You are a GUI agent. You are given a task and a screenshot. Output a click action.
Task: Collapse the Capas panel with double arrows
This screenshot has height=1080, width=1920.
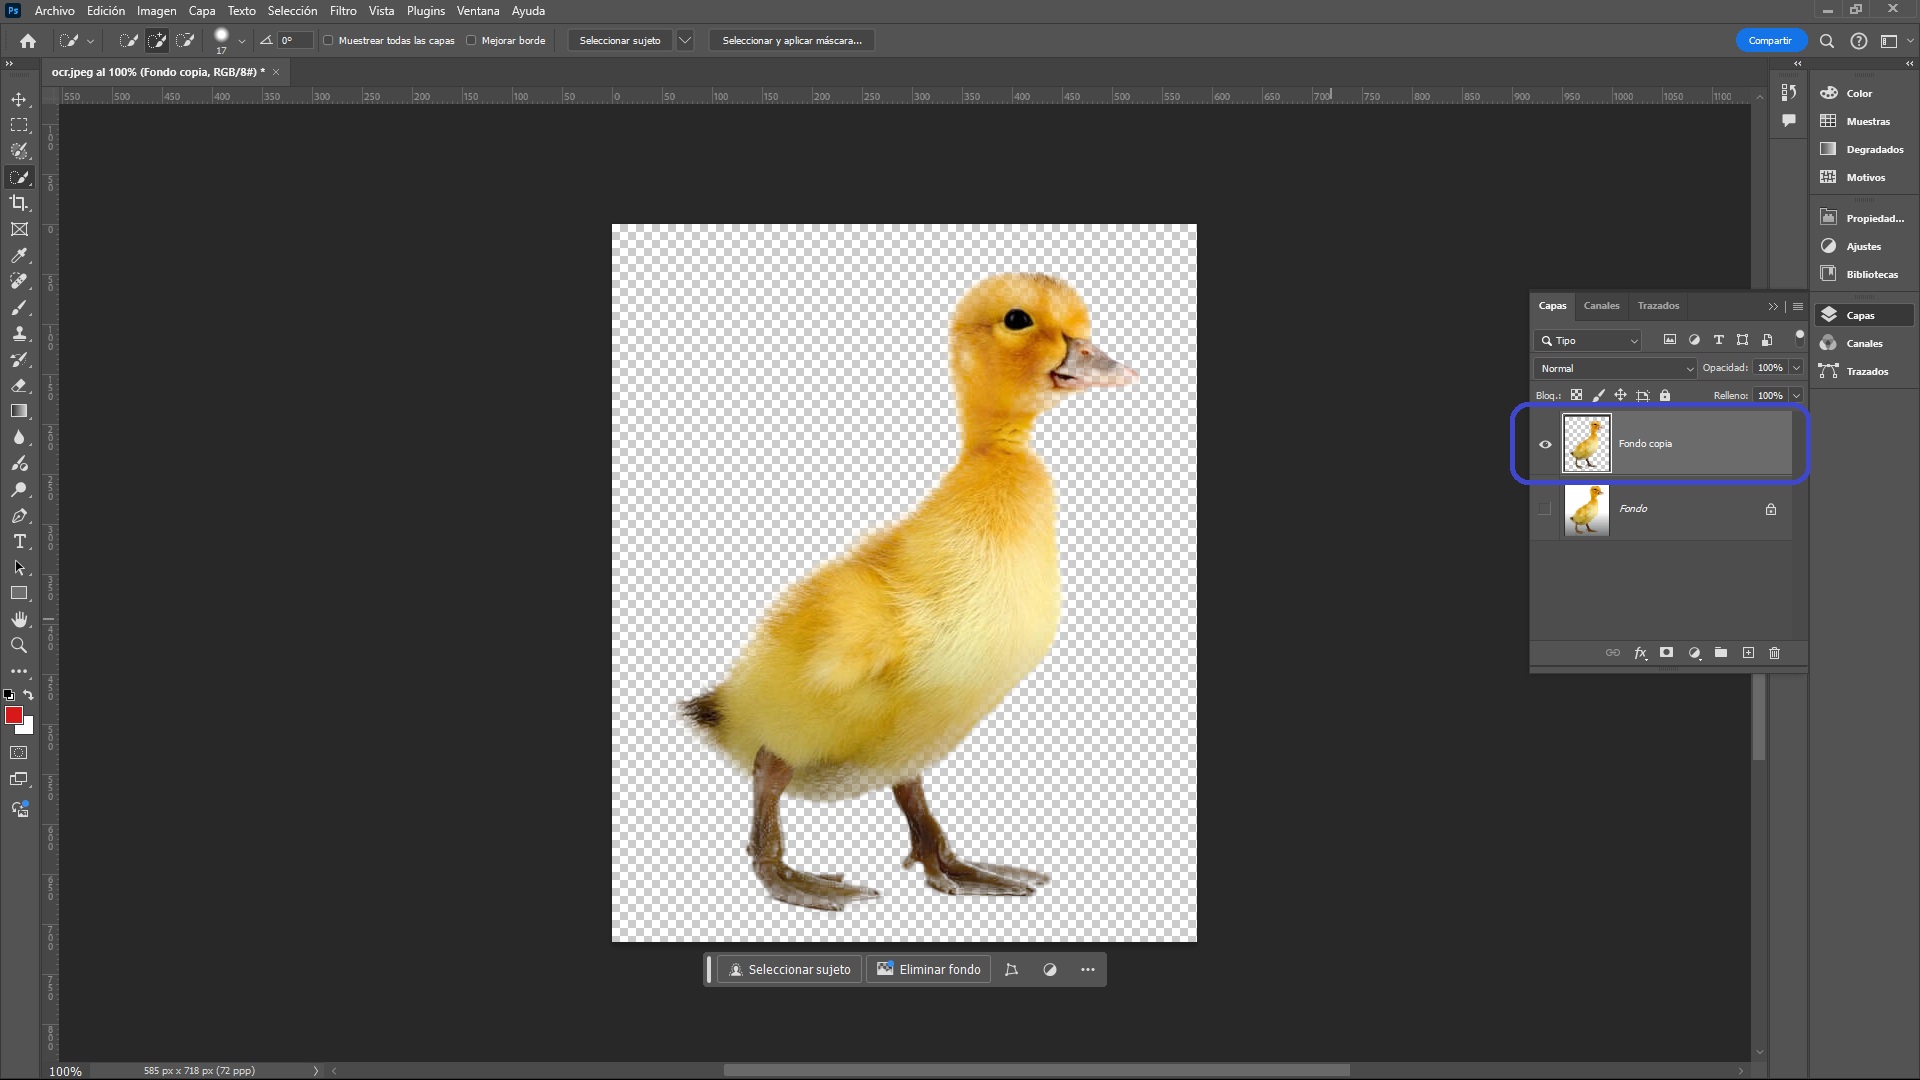tap(1773, 307)
